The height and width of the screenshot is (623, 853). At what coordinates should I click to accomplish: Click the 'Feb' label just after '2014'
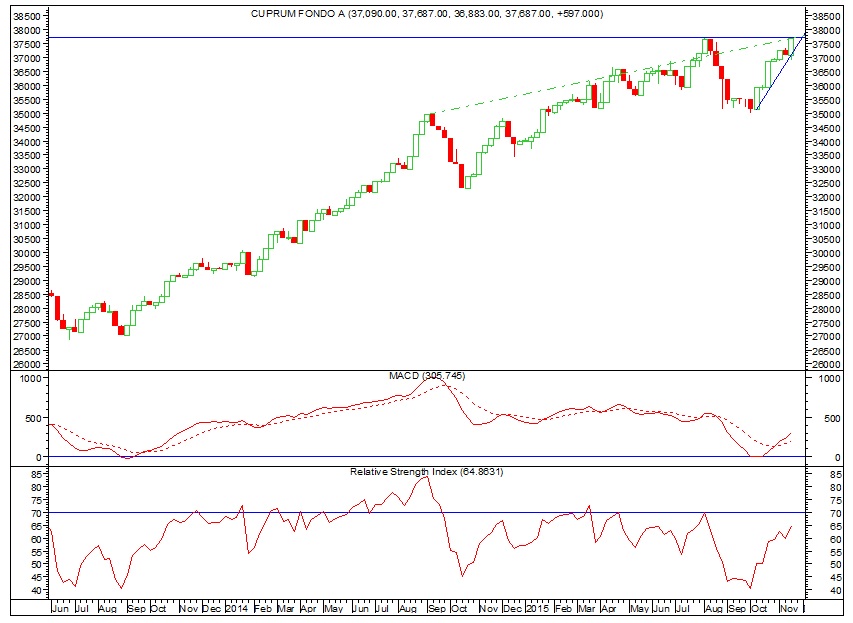coord(263,608)
